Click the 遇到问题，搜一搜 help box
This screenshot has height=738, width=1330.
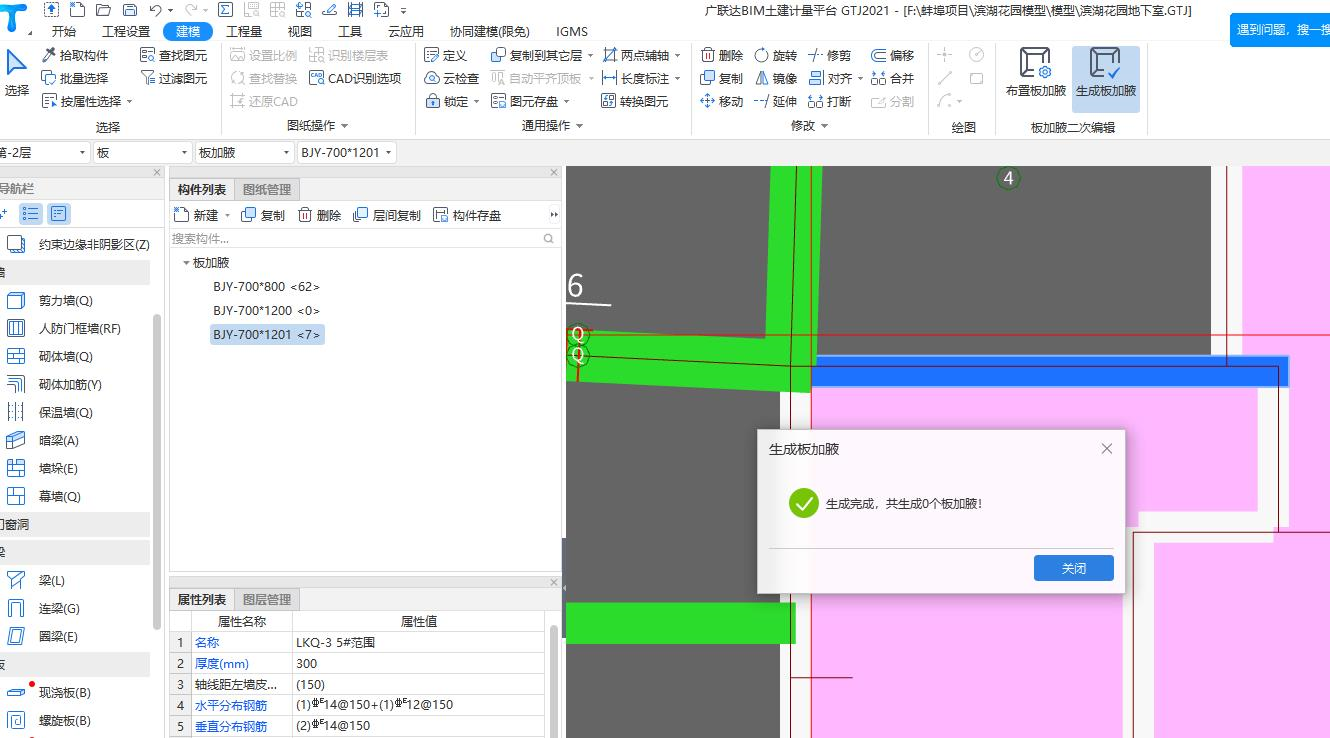(x=1281, y=30)
